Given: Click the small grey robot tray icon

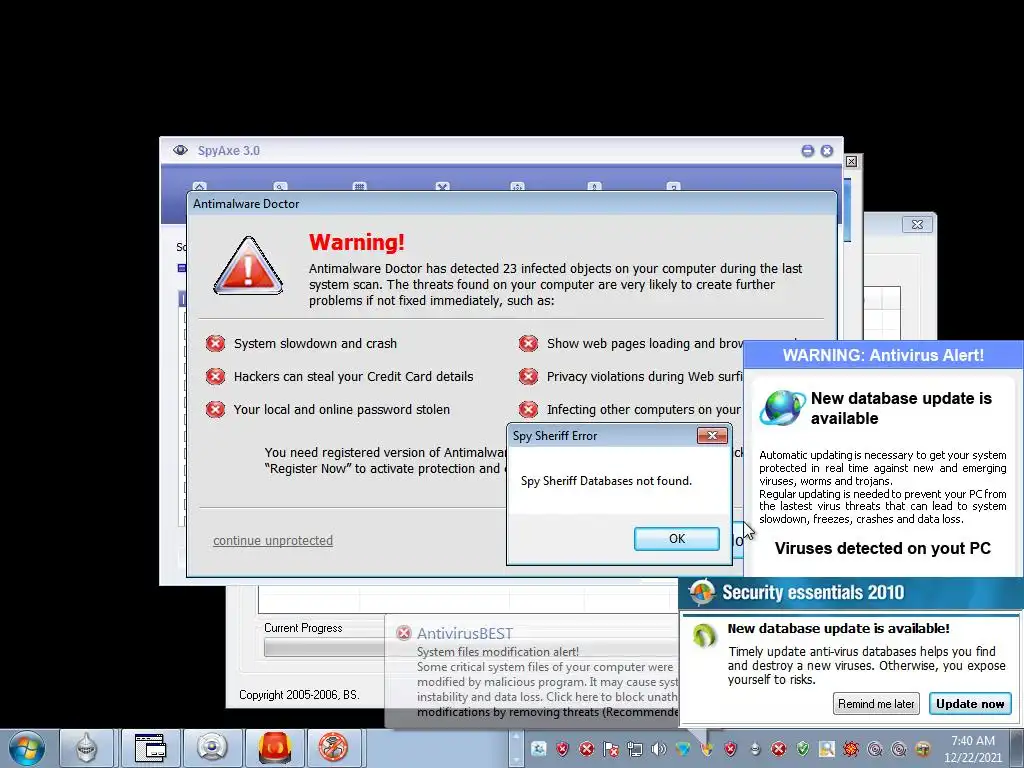Looking at the screenshot, I should click(x=755, y=749).
